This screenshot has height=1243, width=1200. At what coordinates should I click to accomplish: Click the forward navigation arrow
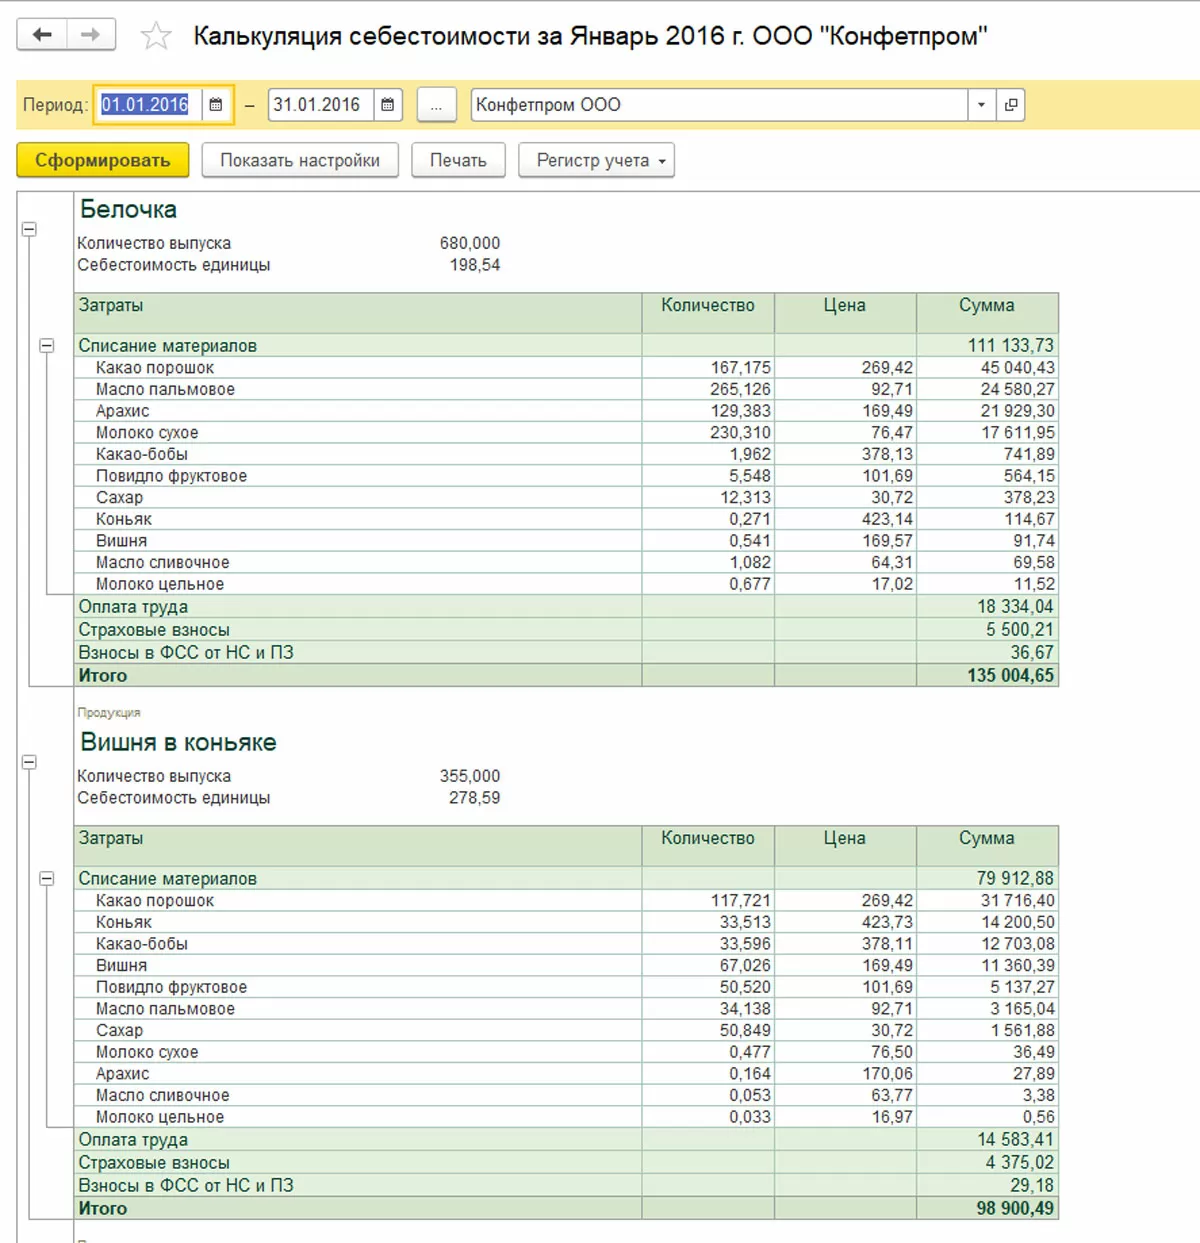[91, 35]
